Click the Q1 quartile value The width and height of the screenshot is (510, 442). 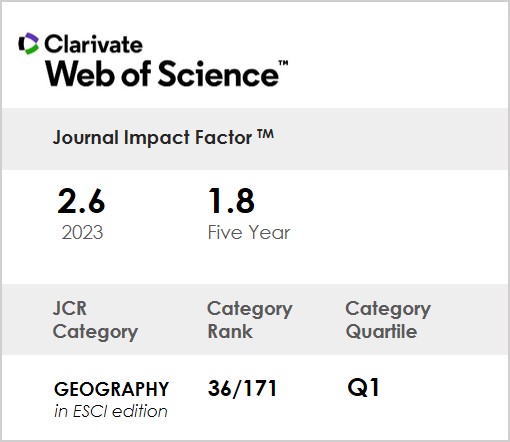point(363,387)
